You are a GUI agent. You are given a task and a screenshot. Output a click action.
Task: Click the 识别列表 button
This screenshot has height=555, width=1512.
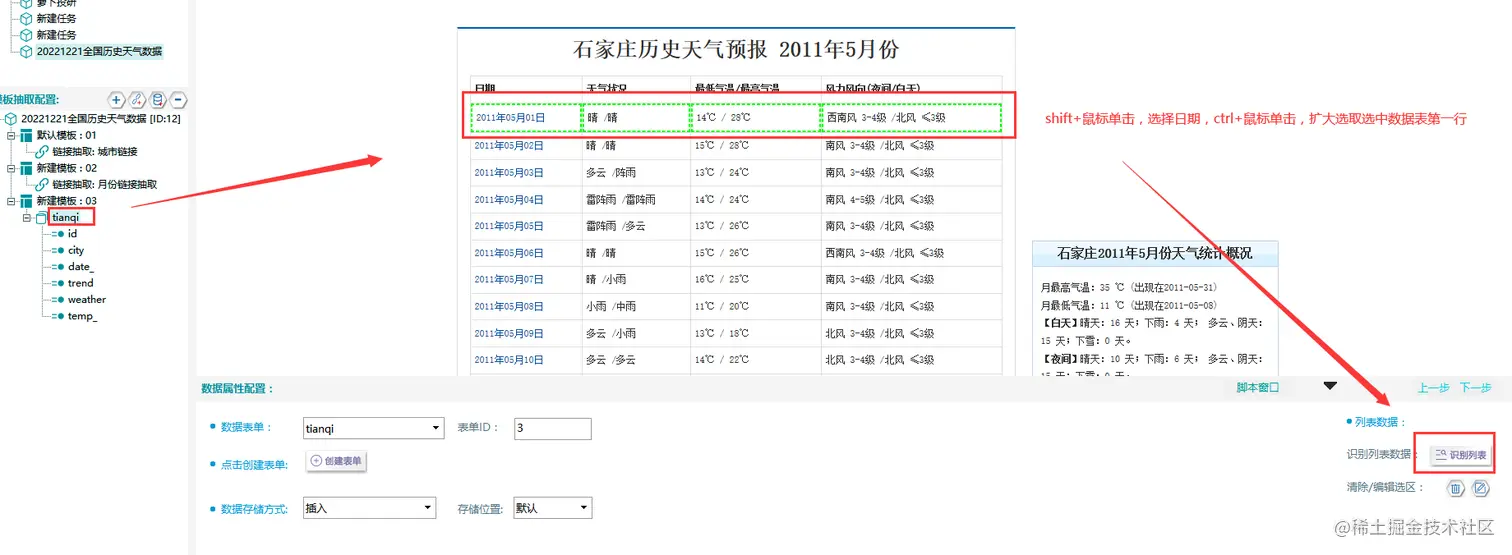[1460, 455]
